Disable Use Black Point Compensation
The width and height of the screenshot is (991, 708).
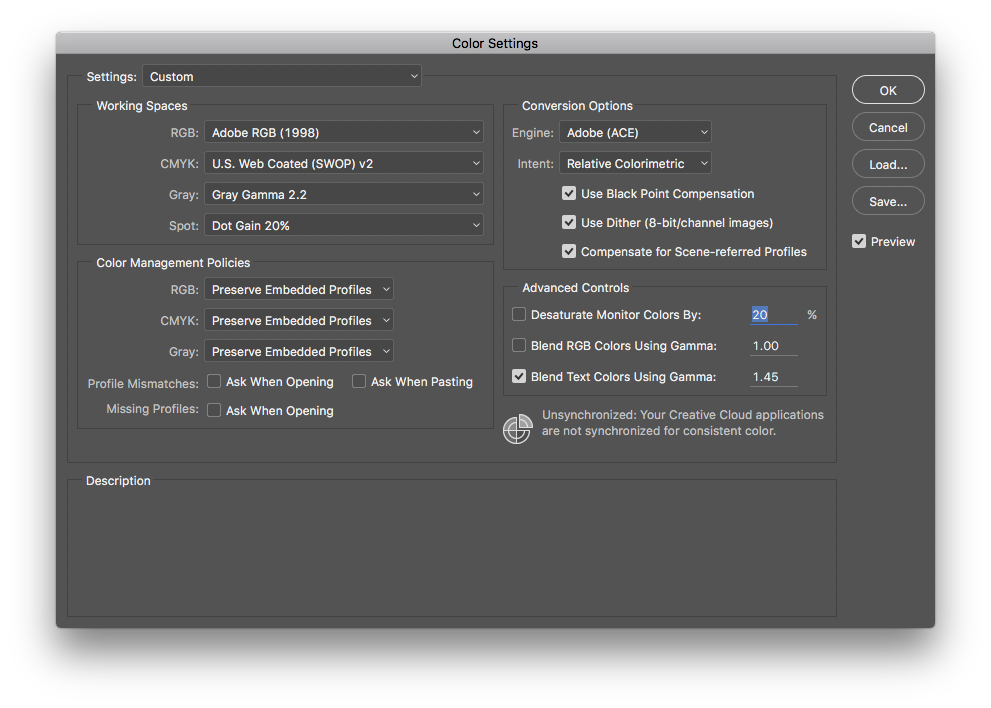point(569,194)
